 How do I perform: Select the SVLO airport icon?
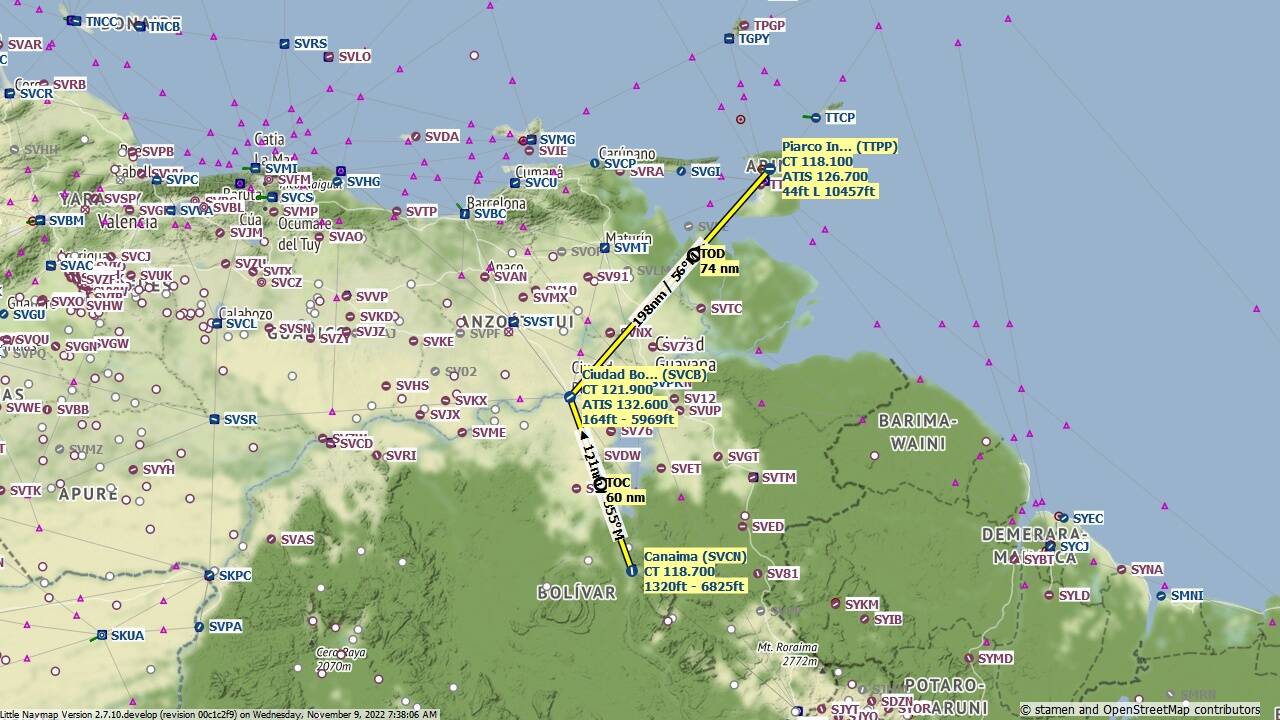(x=329, y=57)
